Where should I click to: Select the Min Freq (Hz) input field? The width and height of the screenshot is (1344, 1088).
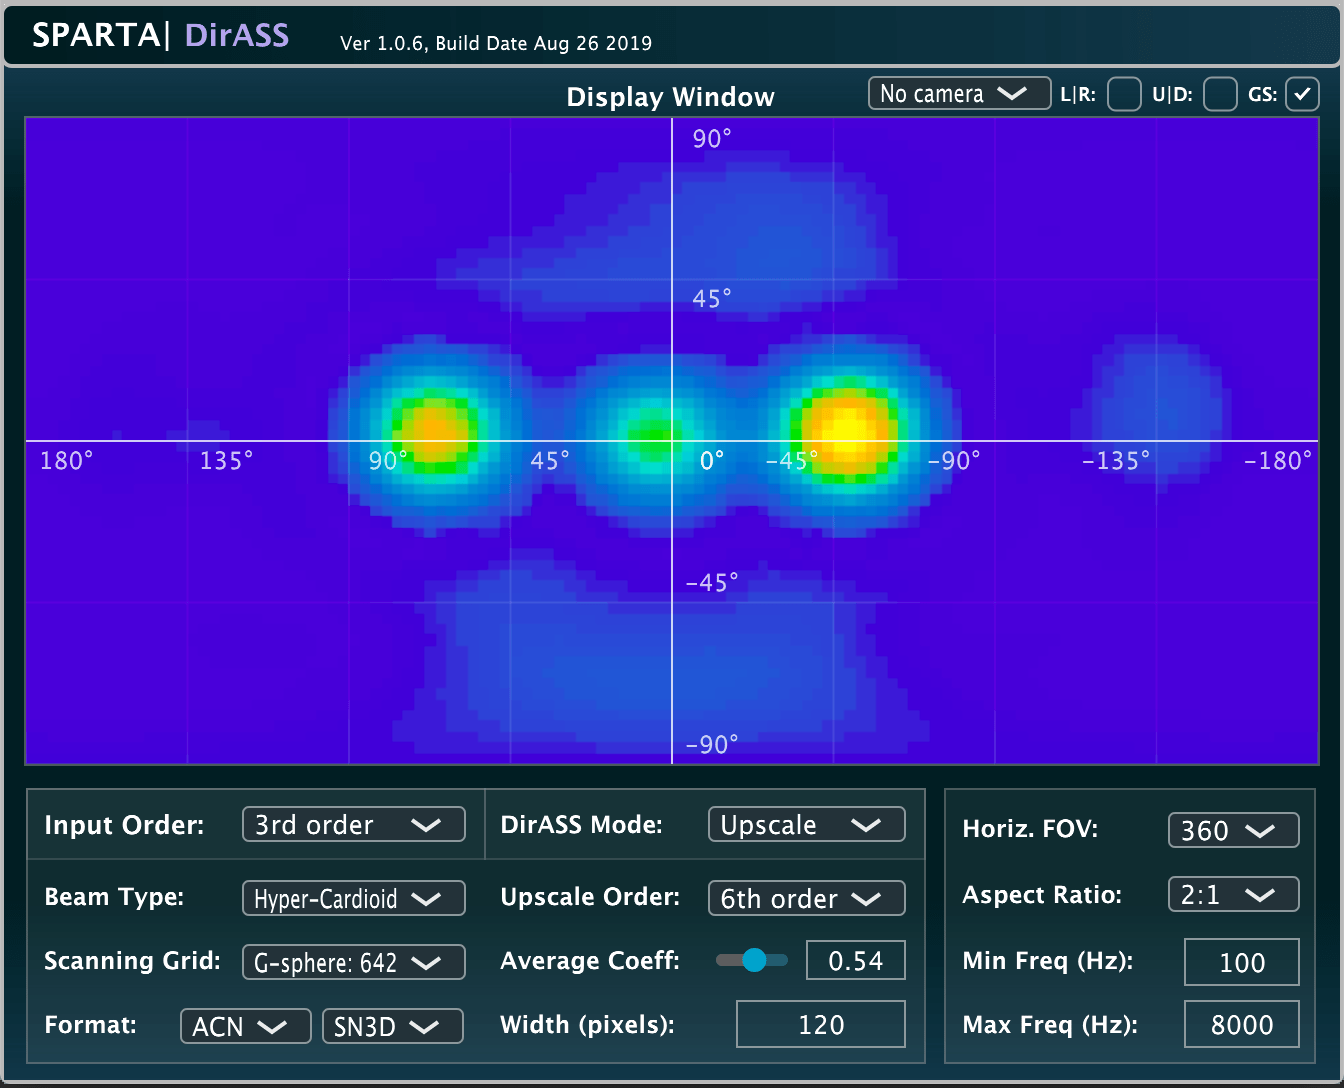tap(1241, 962)
